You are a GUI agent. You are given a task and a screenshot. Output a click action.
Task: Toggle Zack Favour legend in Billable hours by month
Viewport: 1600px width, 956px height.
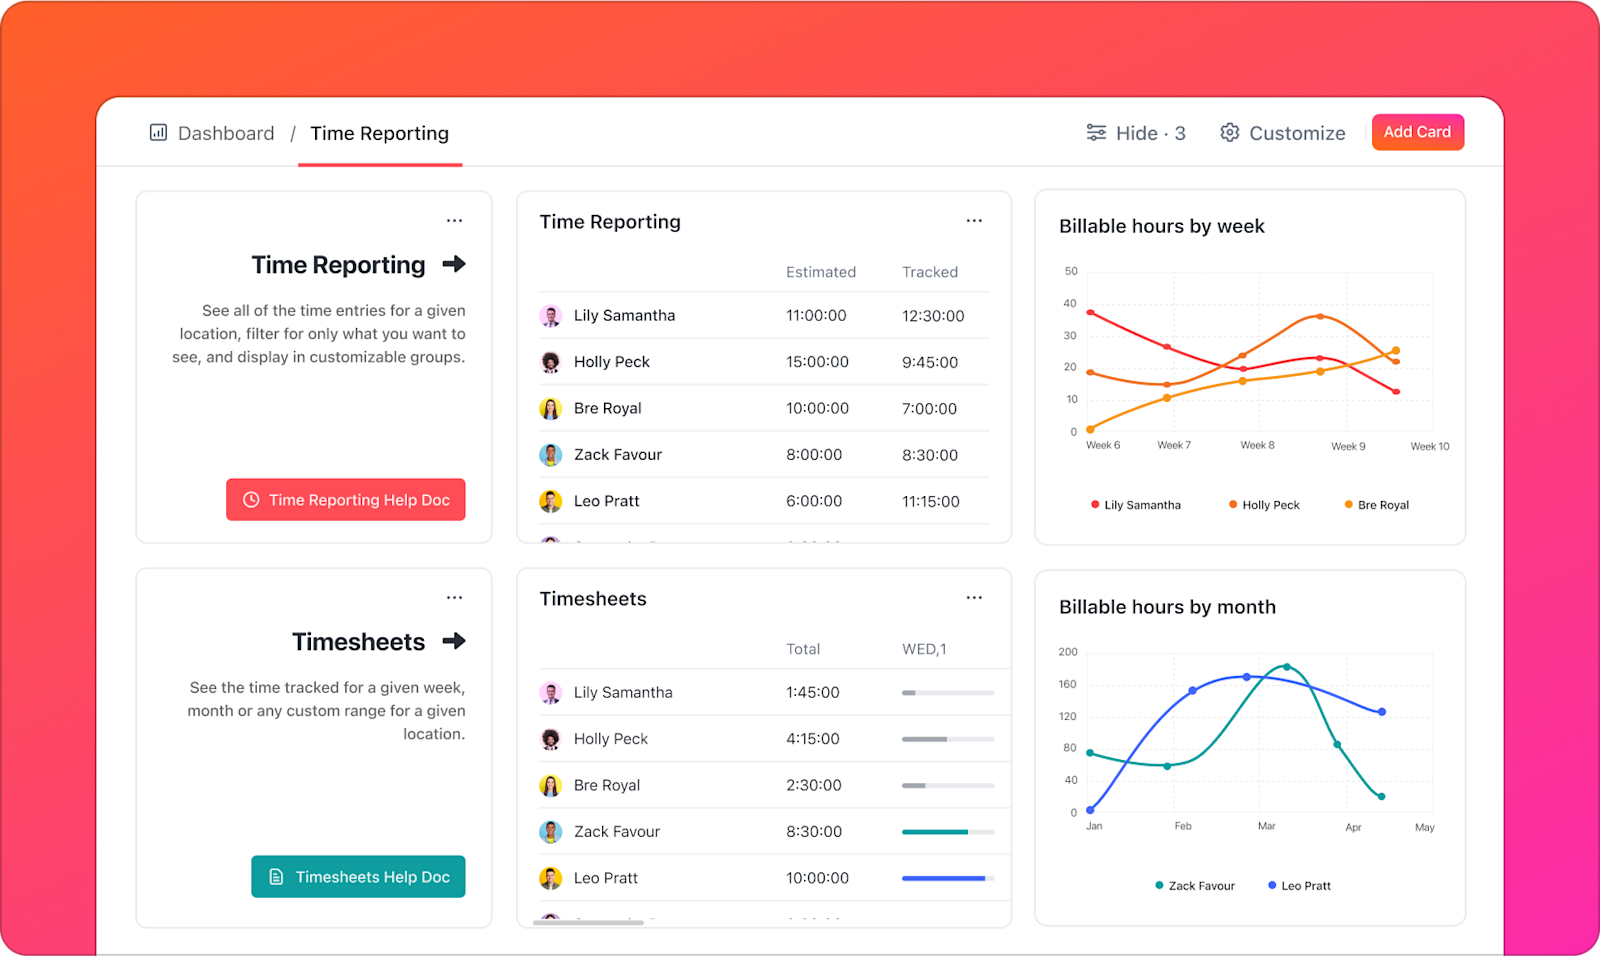pyautogui.click(x=1194, y=885)
